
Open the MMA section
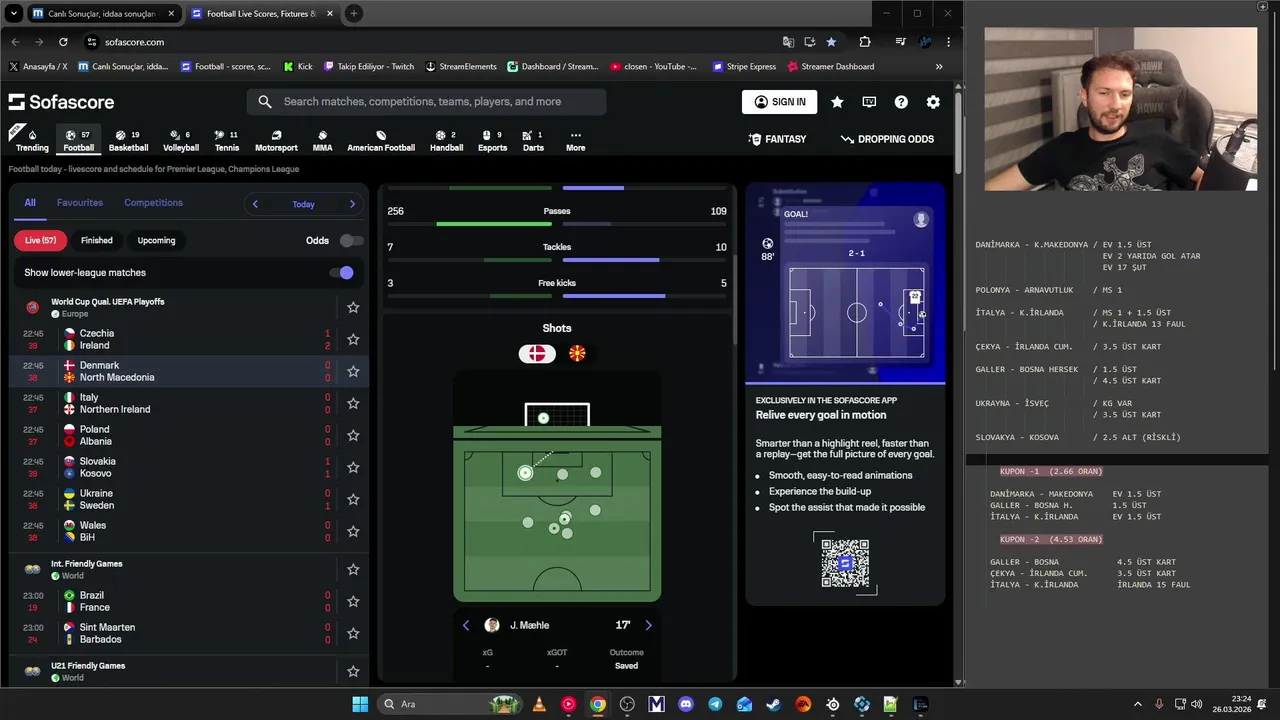point(322,140)
